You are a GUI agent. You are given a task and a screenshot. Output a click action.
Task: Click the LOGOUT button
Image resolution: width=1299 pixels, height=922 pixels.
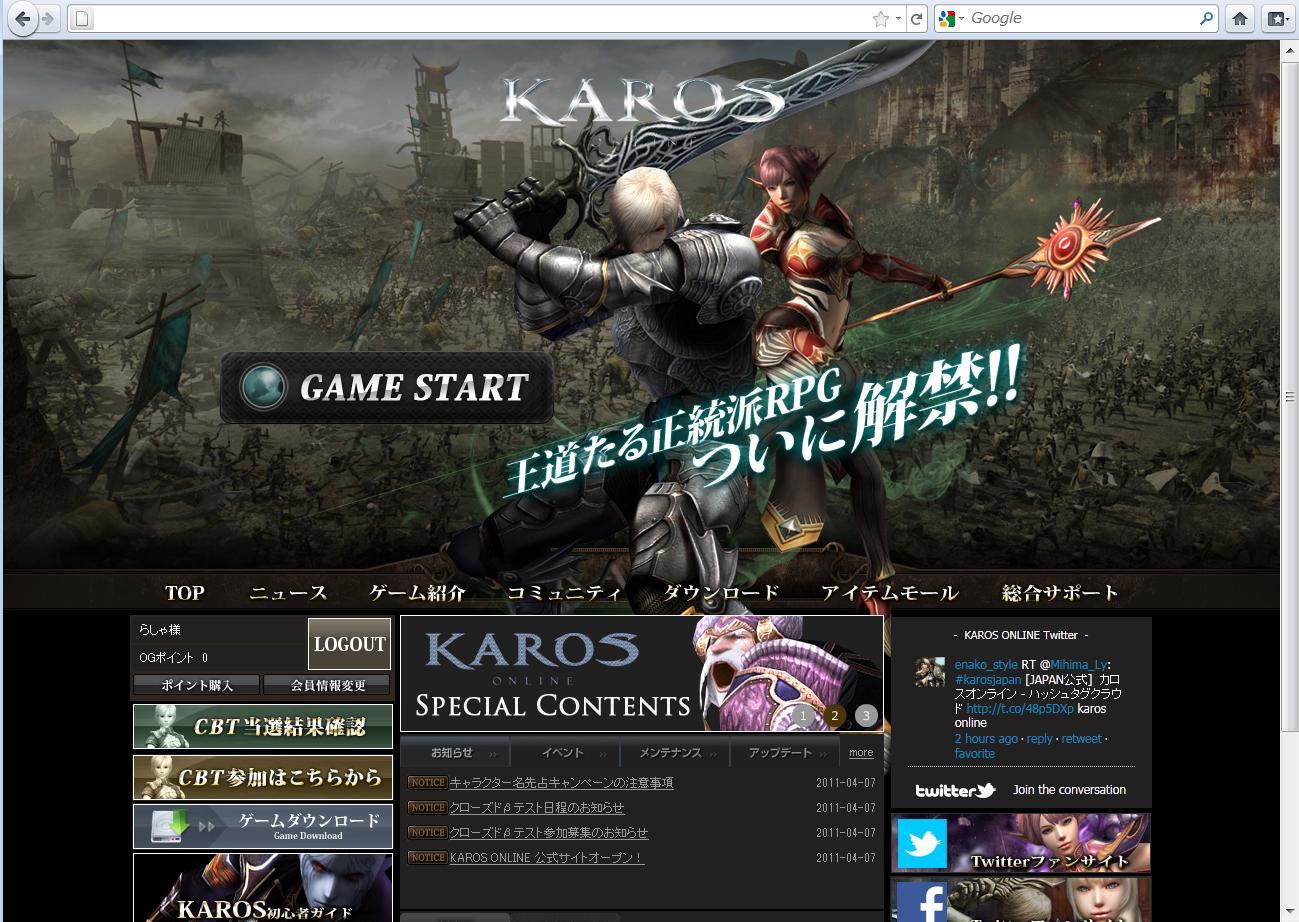[349, 644]
